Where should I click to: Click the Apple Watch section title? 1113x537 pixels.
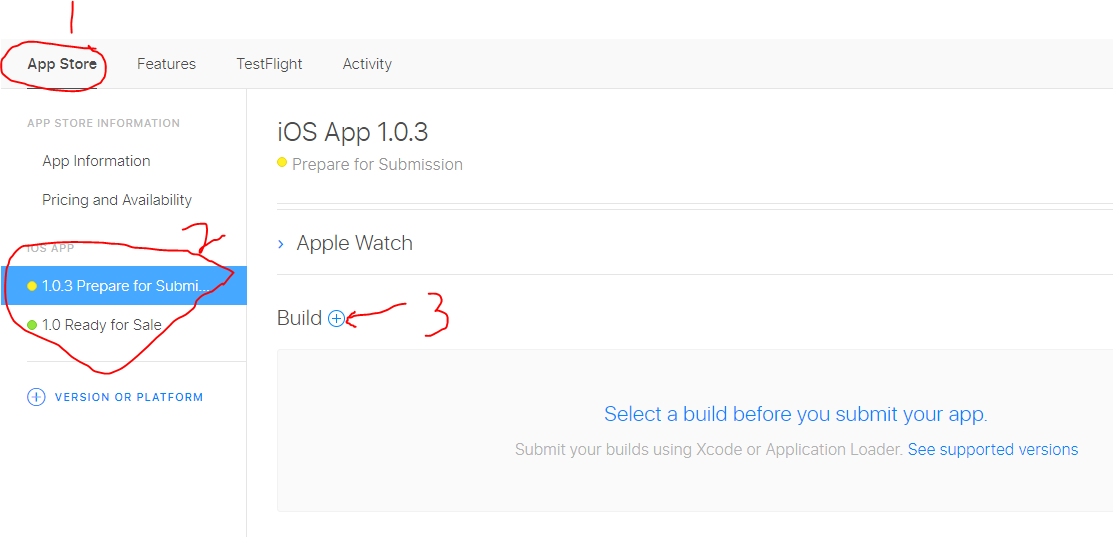354,243
